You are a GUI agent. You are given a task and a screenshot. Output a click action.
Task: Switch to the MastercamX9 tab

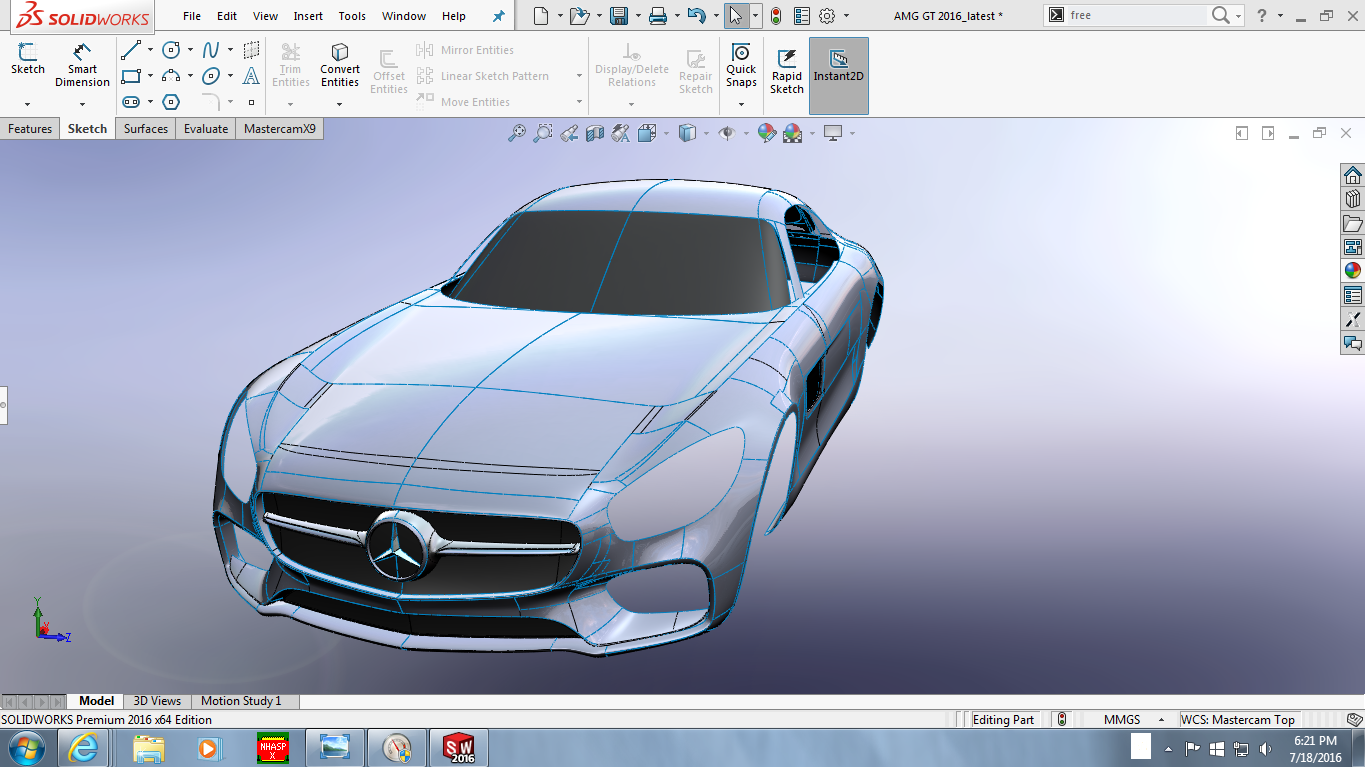tap(280, 129)
